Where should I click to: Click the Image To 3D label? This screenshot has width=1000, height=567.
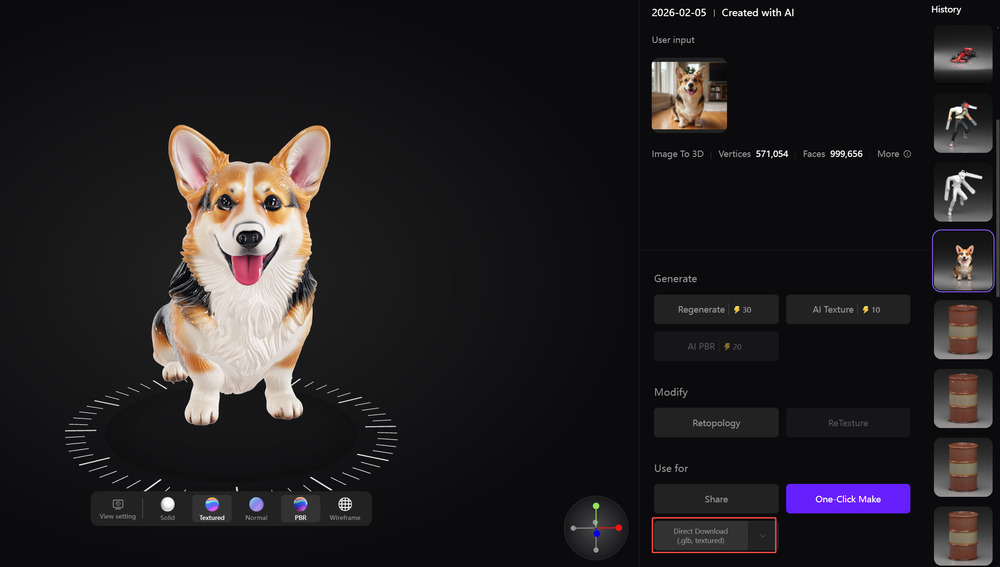(x=677, y=154)
